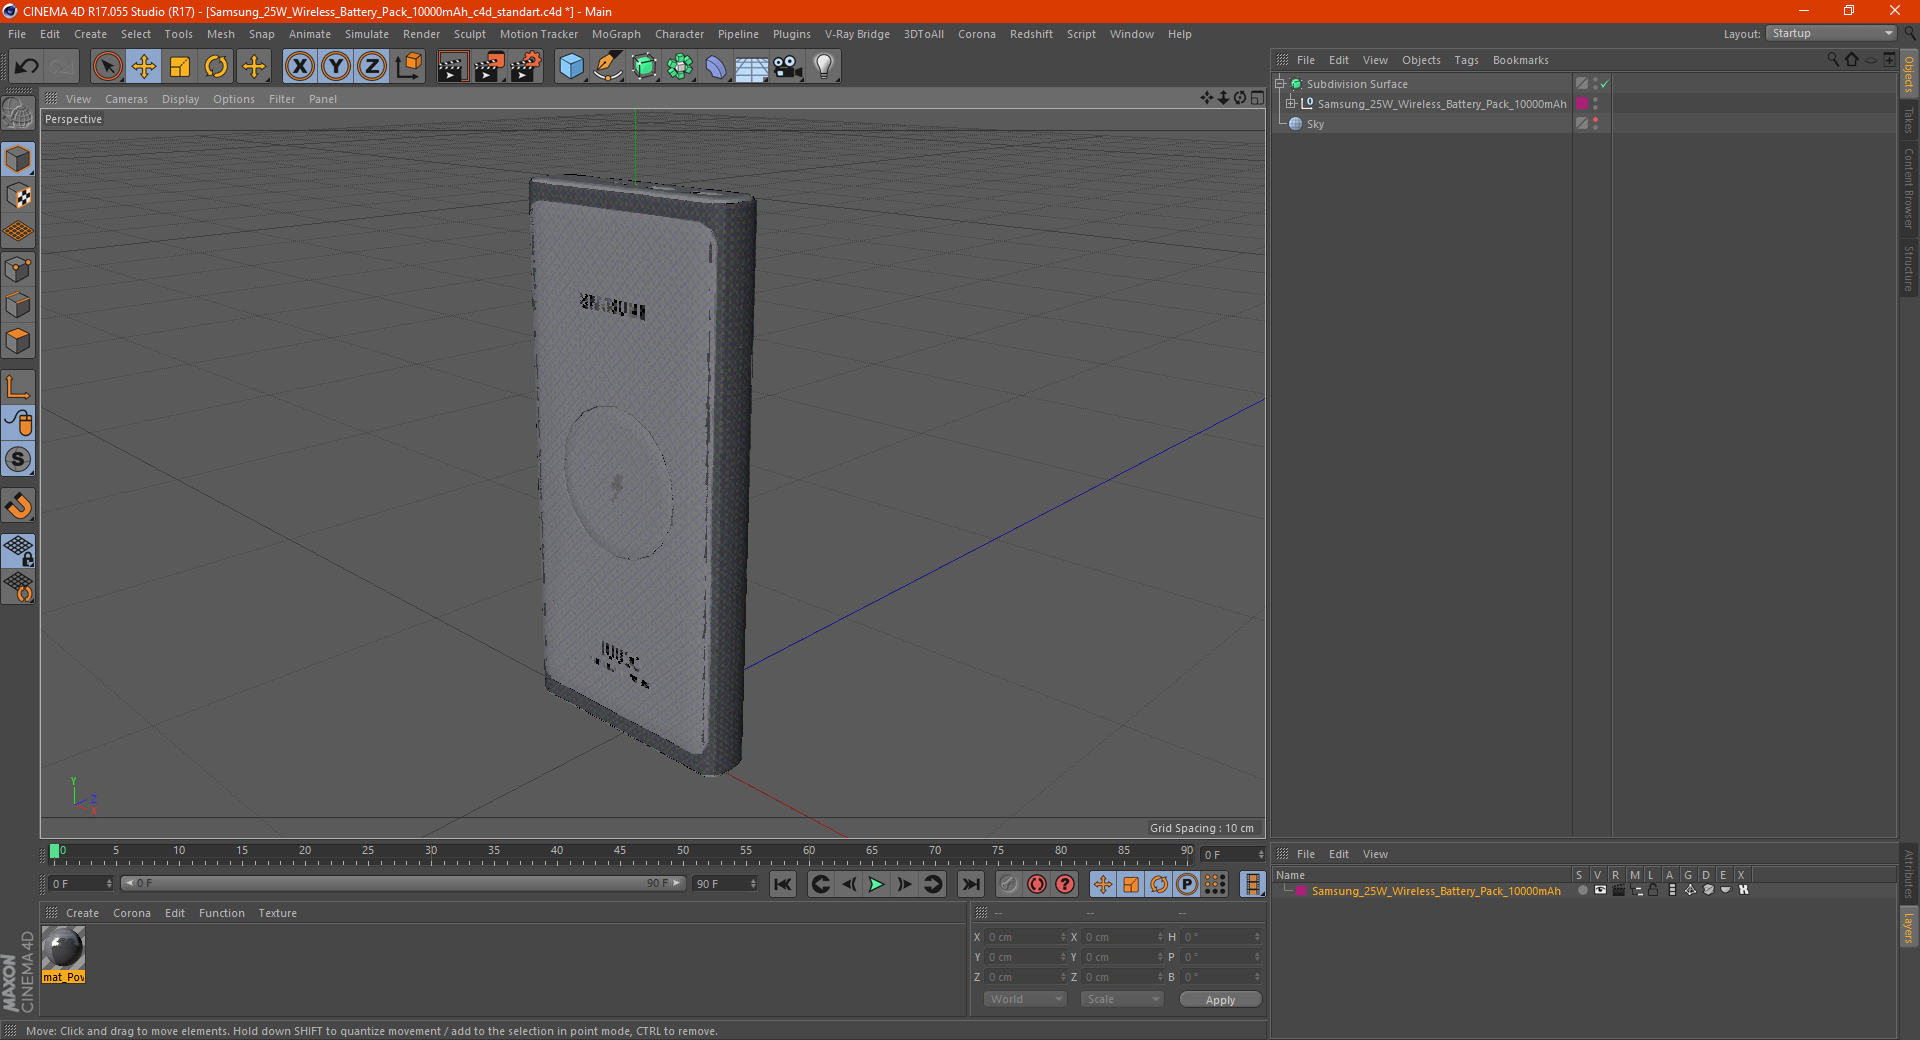Expand the Samsung battery pack object
The width and height of the screenshot is (1920, 1040).
click(1291, 104)
